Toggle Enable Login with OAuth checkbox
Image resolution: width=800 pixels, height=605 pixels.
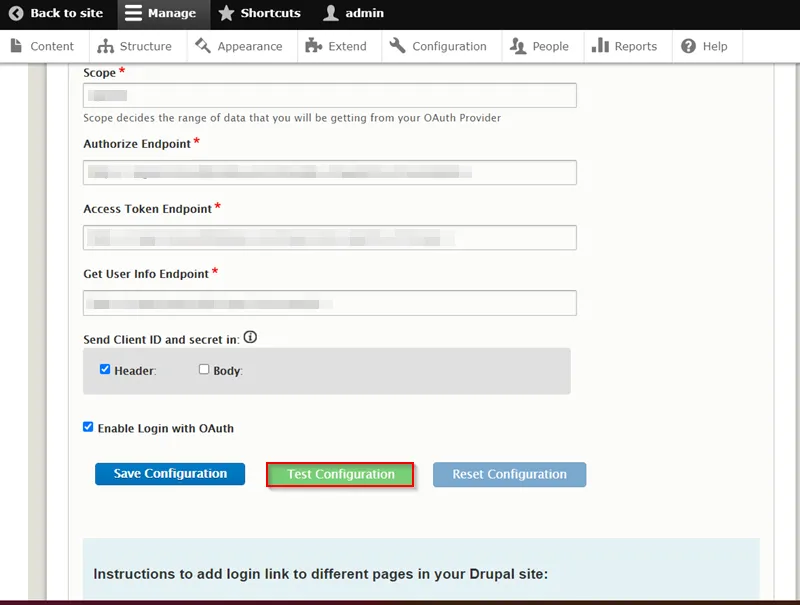(x=89, y=427)
